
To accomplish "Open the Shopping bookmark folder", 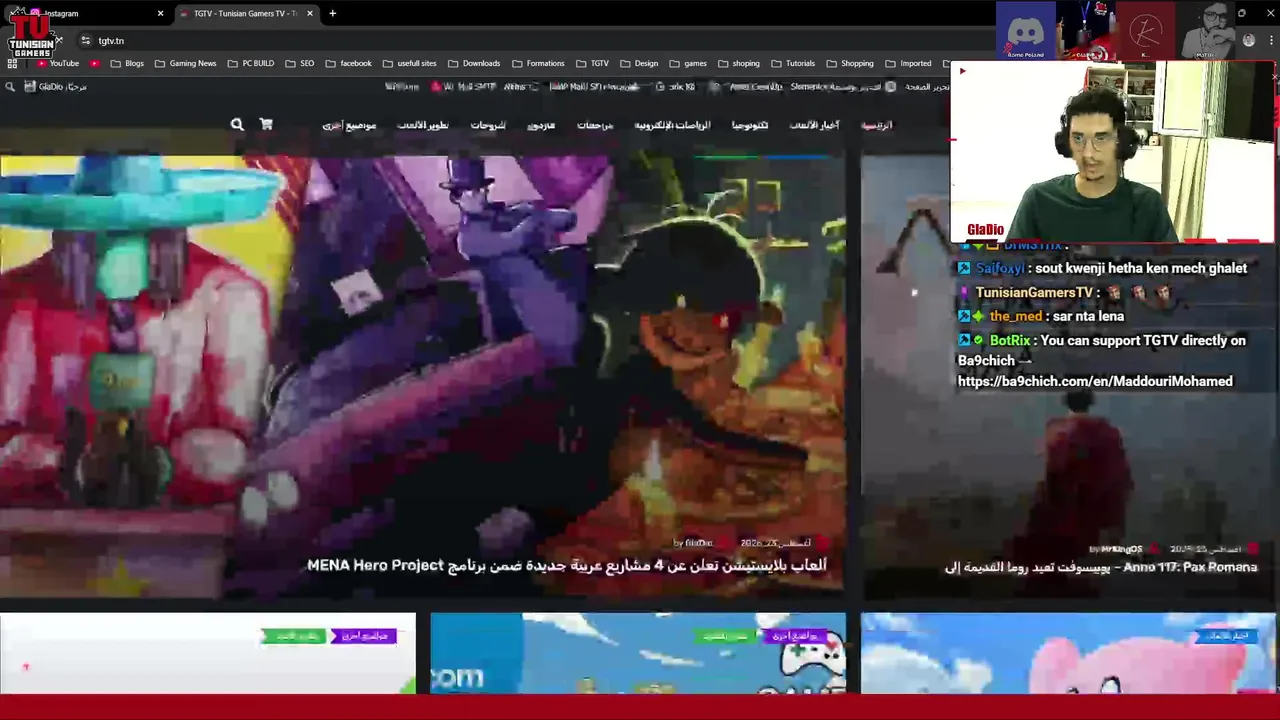I will 850,63.
